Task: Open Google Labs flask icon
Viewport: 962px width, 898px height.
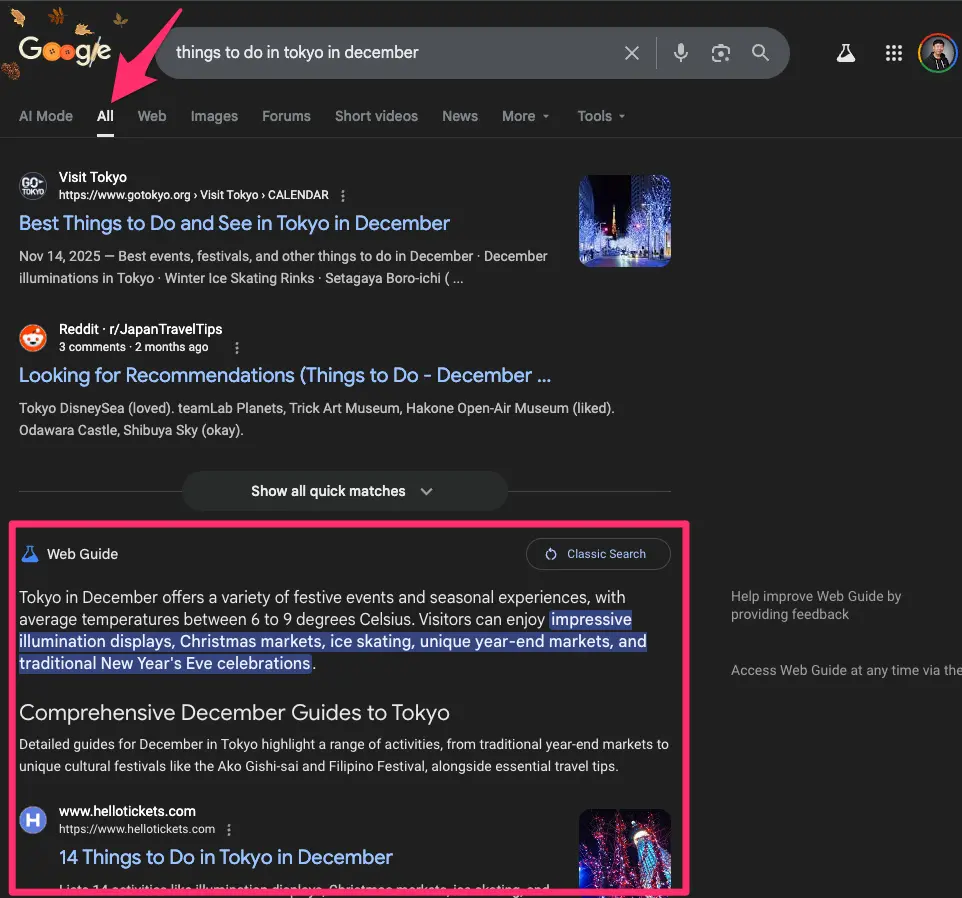Action: [846, 53]
